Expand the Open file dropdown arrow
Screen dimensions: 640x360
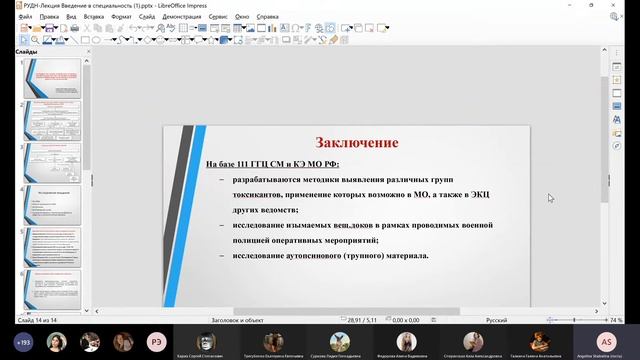[43, 28]
